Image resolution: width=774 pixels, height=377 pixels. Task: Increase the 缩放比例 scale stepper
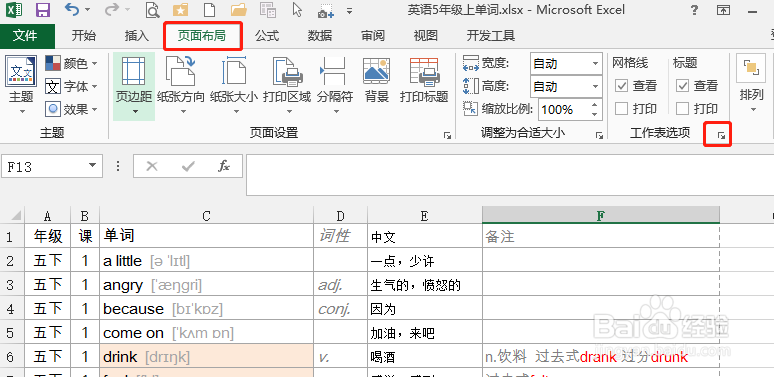[594, 104]
